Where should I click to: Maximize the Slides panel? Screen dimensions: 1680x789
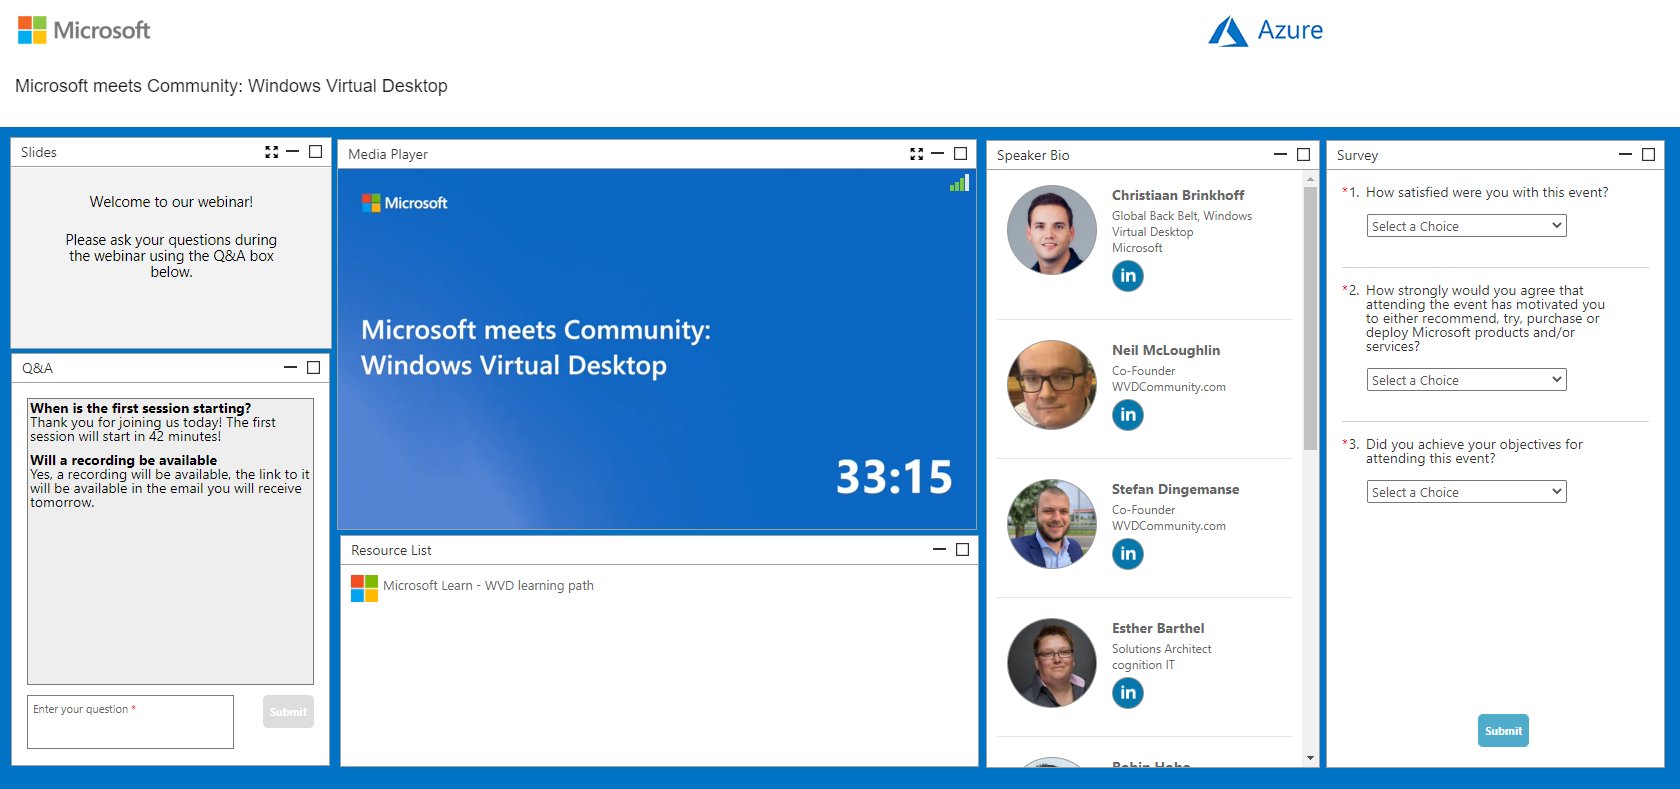pyautogui.click(x=316, y=152)
